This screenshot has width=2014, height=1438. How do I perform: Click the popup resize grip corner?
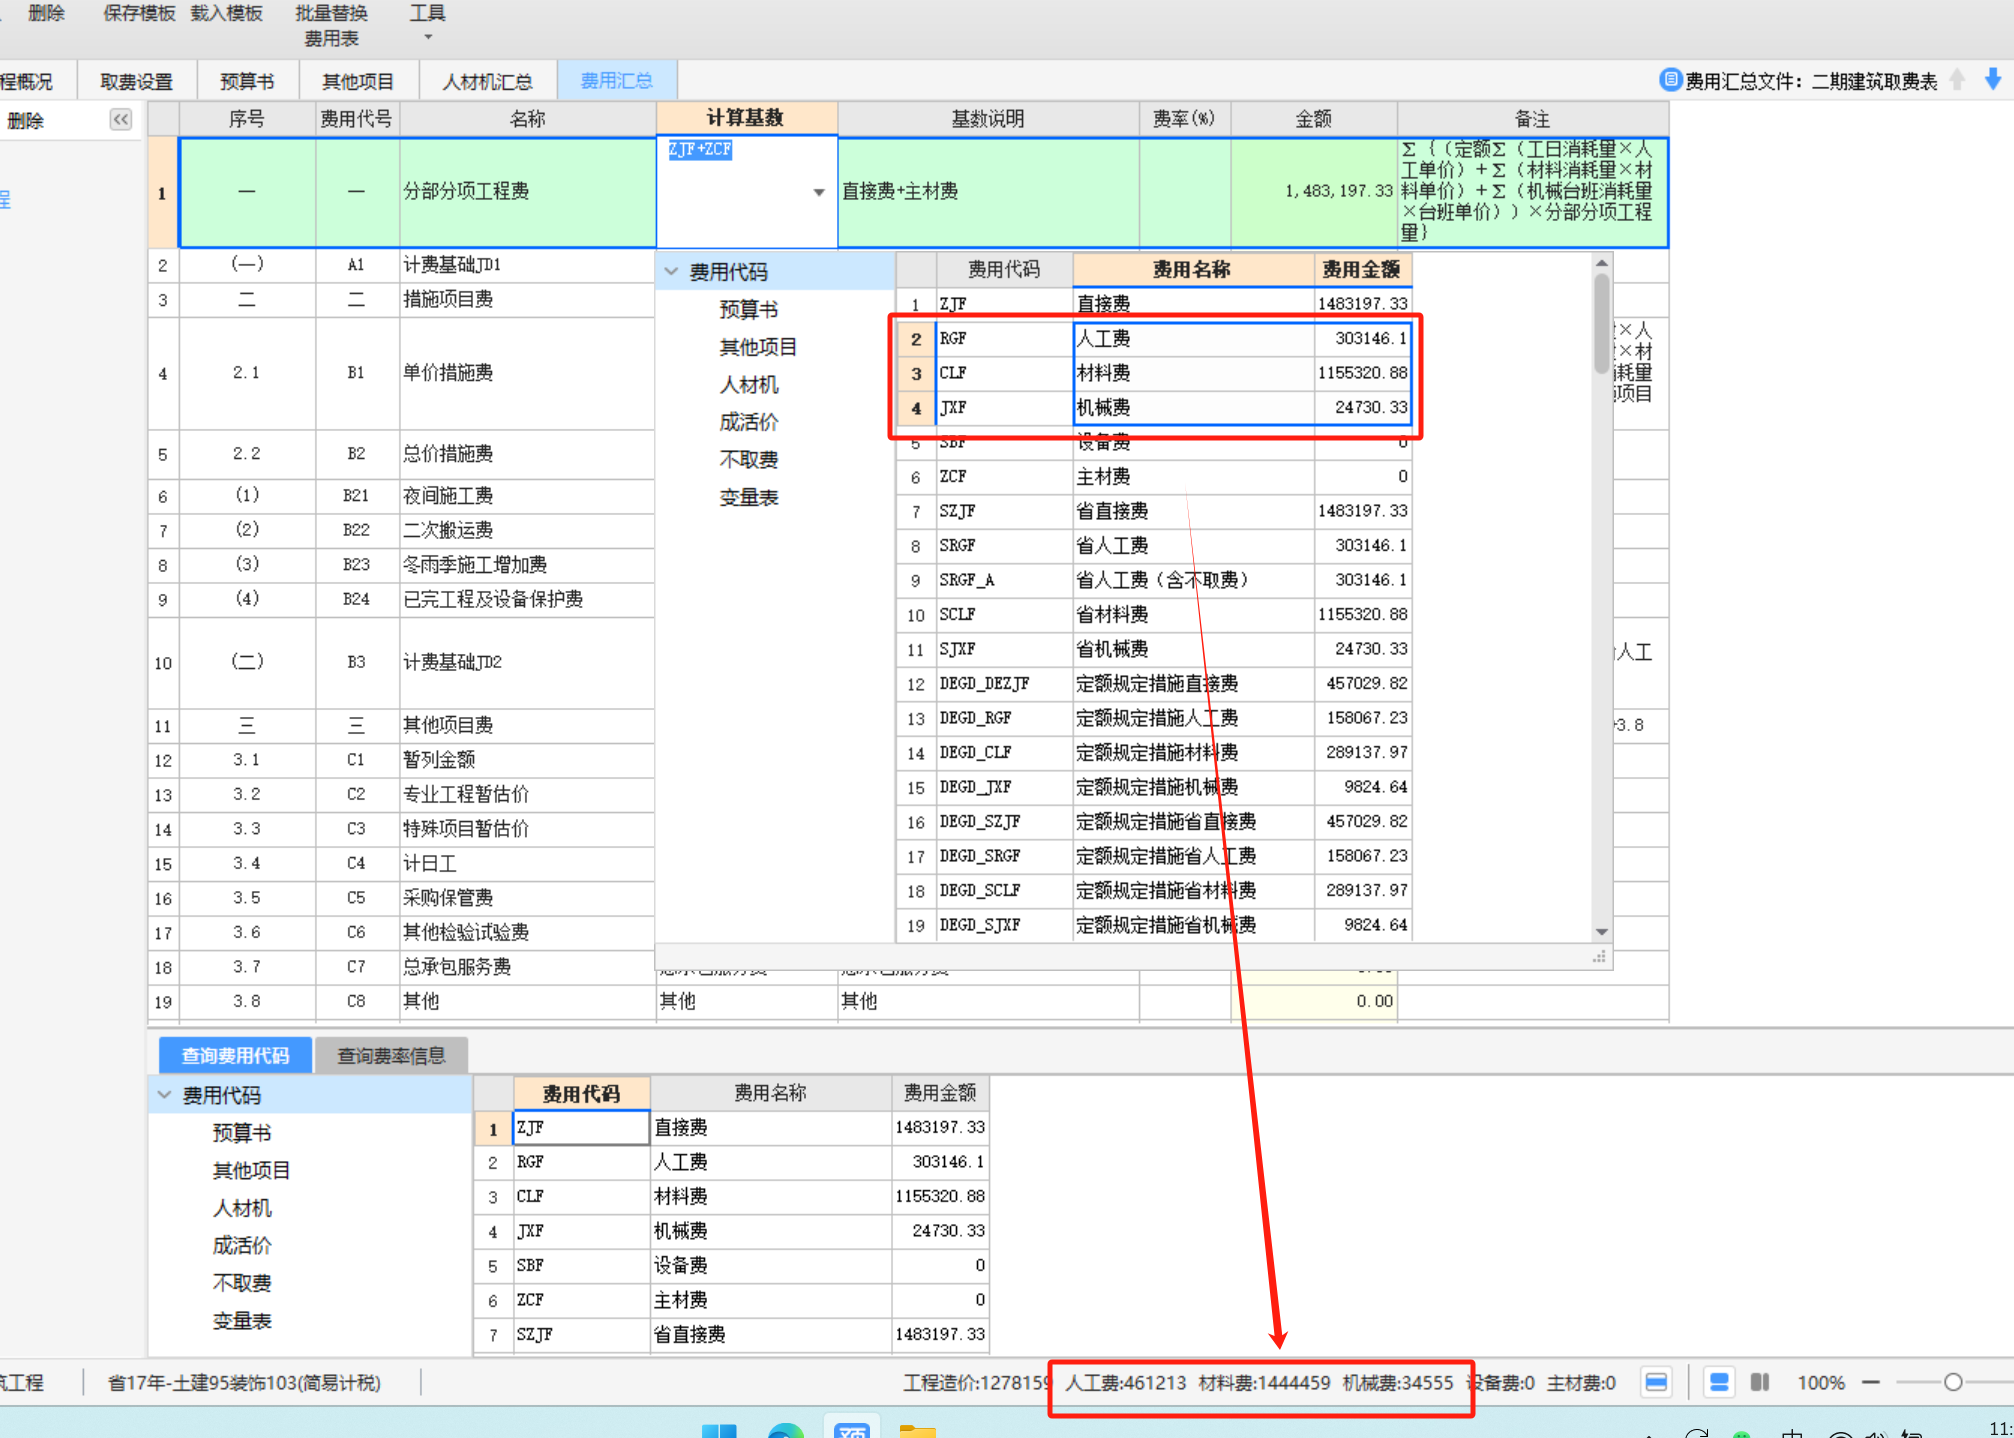click(1600, 958)
